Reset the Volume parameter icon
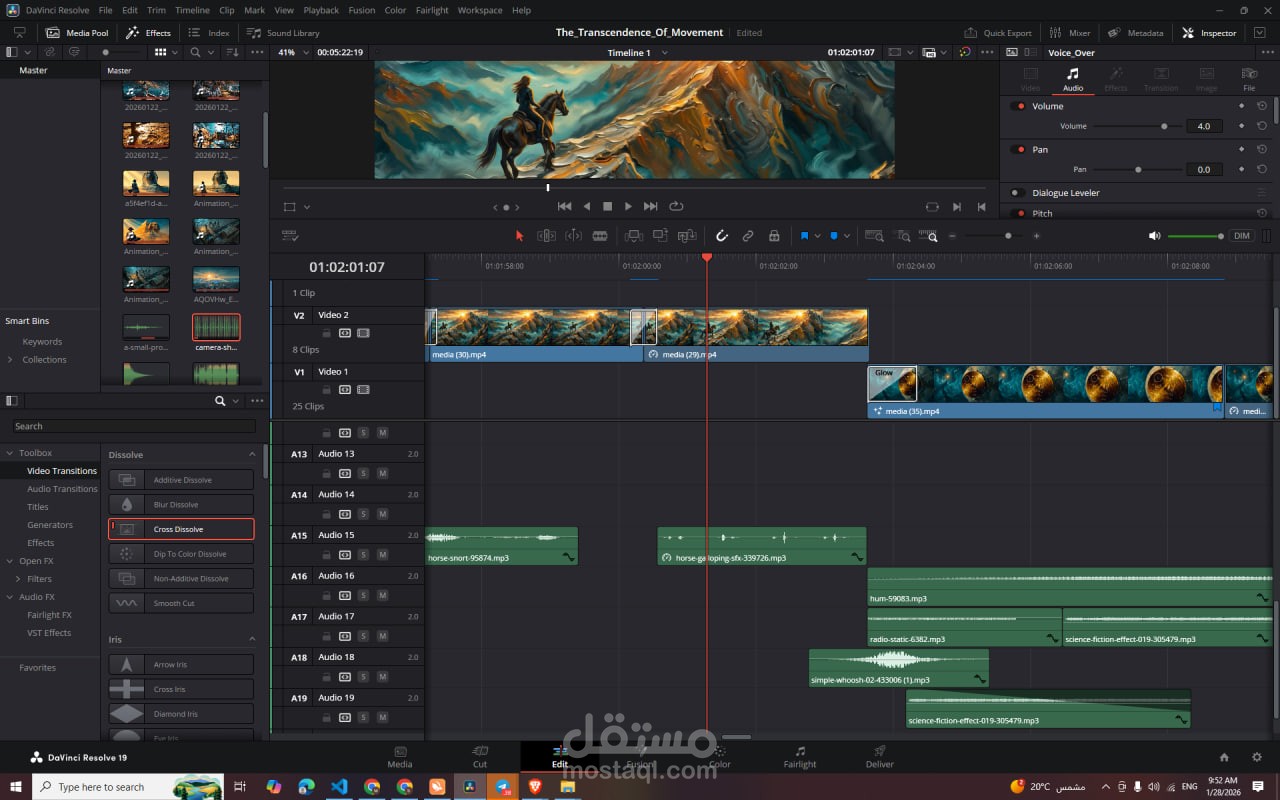The height and width of the screenshot is (800, 1280). [1261, 106]
